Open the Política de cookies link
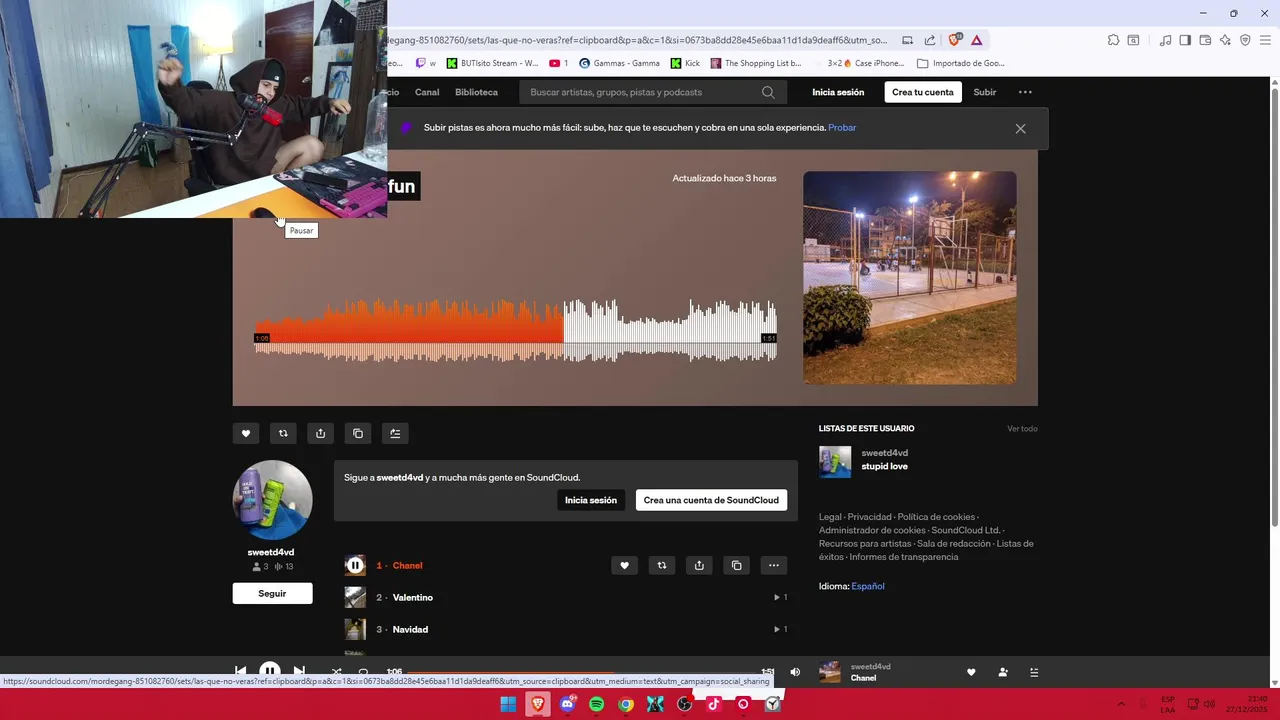Viewport: 1280px width, 720px height. click(936, 517)
